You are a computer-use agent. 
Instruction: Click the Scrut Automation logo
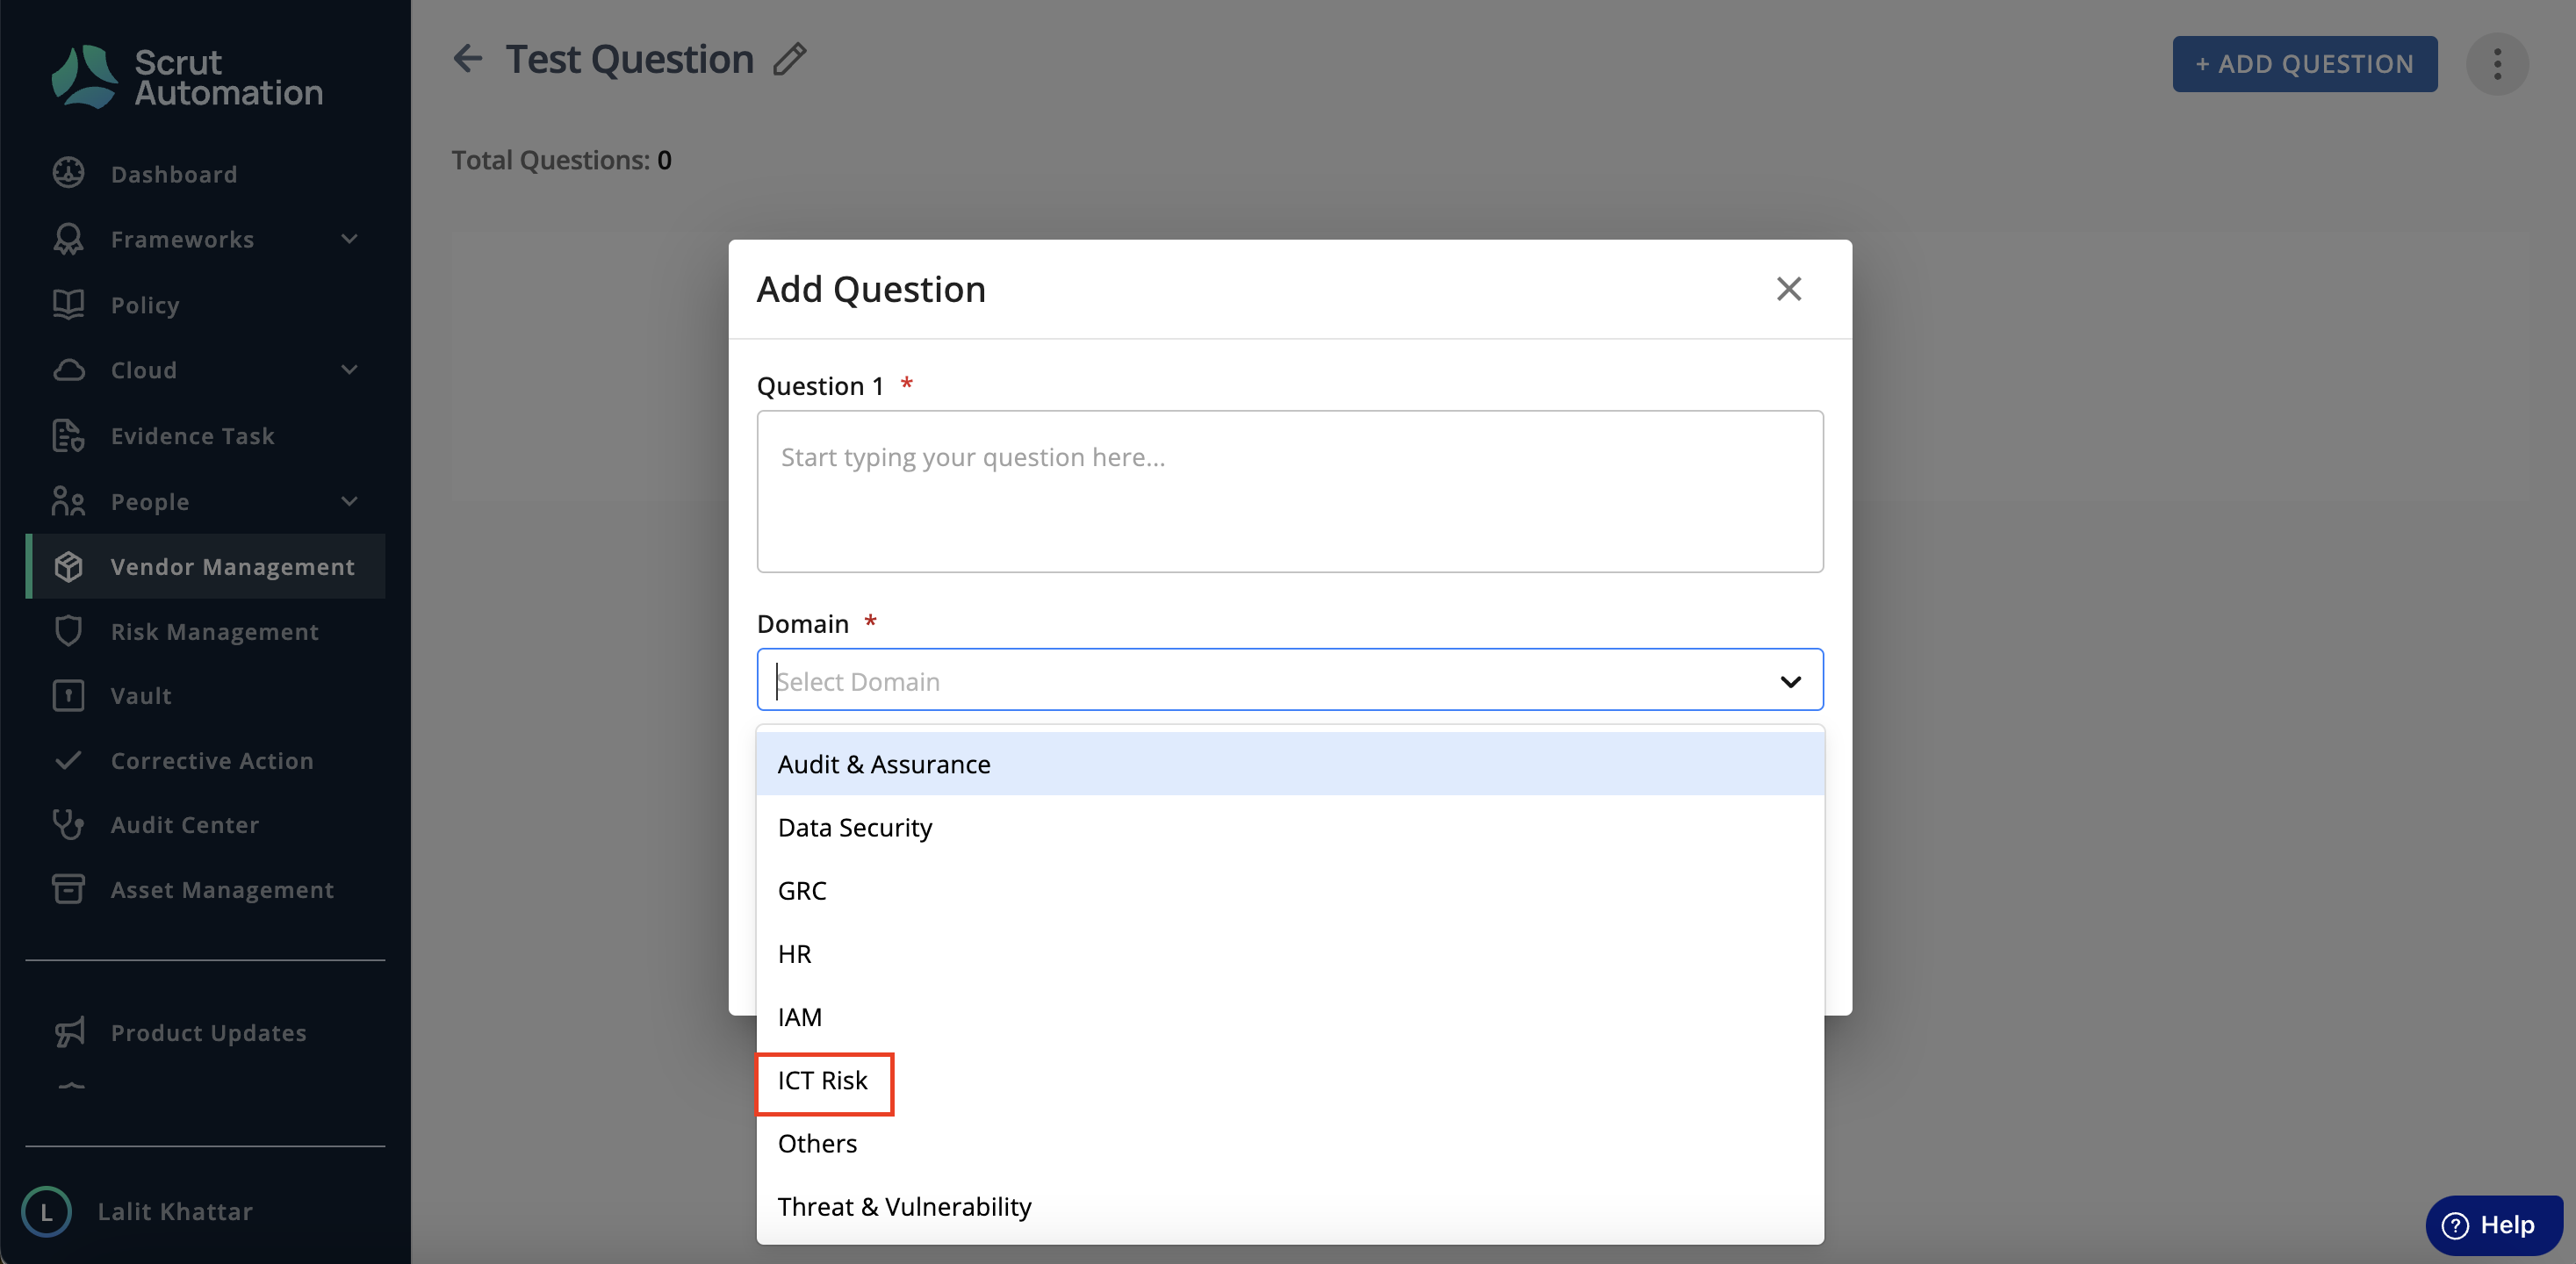(x=187, y=77)
